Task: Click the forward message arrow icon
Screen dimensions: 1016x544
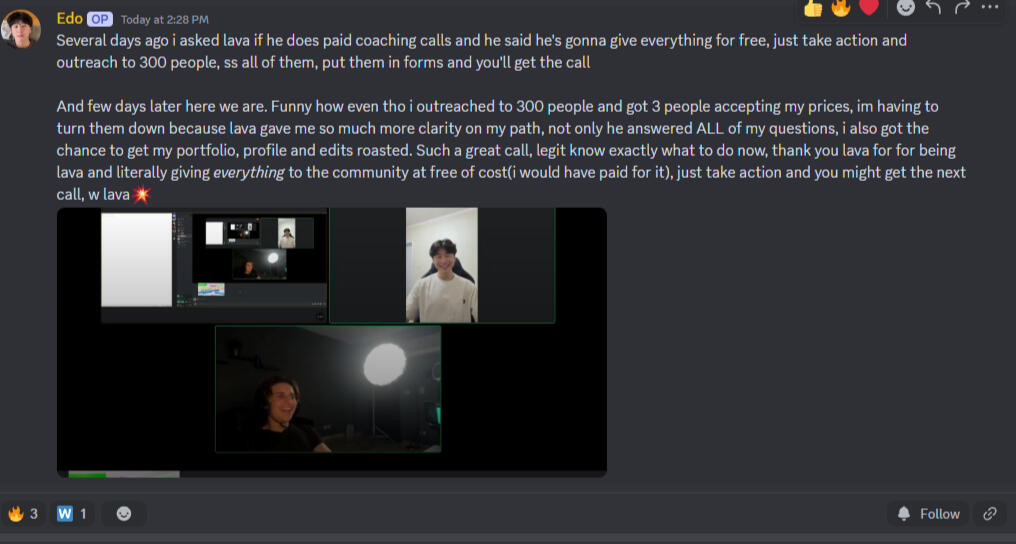Action: pyautogui.click(x=962, y=7)
